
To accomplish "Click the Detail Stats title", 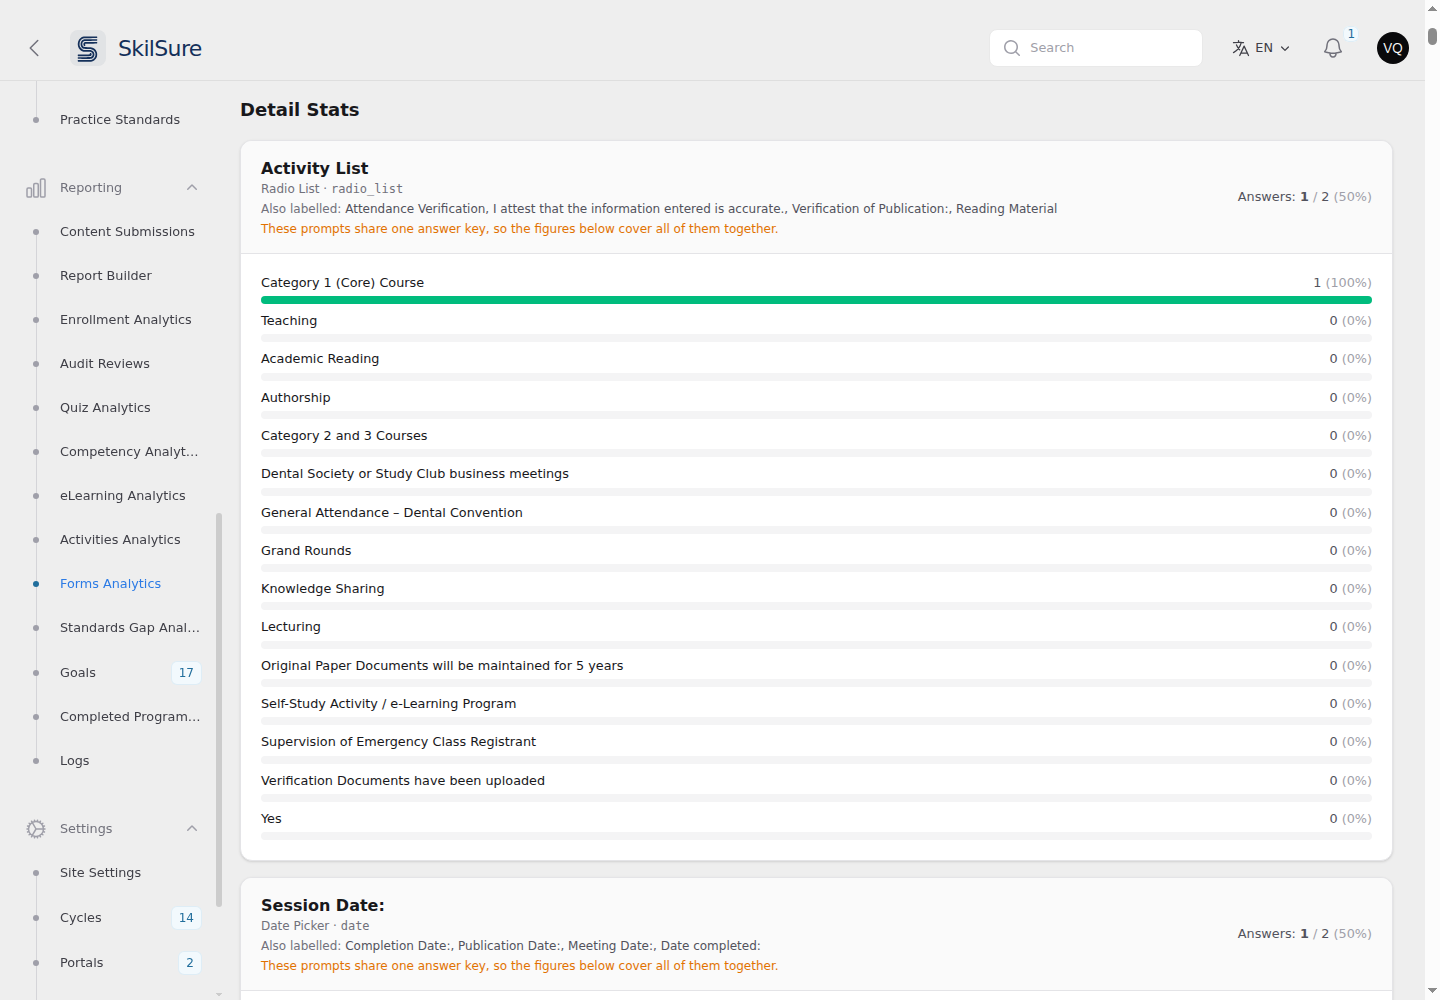I will 300,110.
